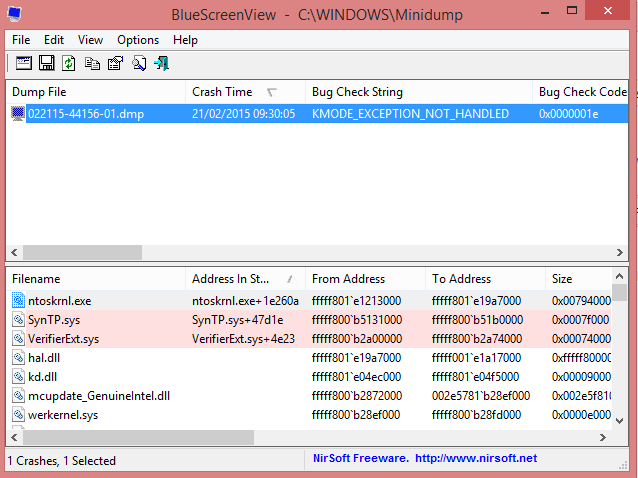Click the file icon beside werkernel.sys

click(18, 415)
